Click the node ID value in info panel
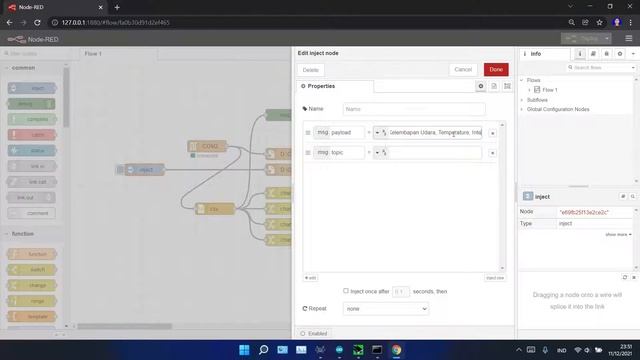 coord(584,212)
